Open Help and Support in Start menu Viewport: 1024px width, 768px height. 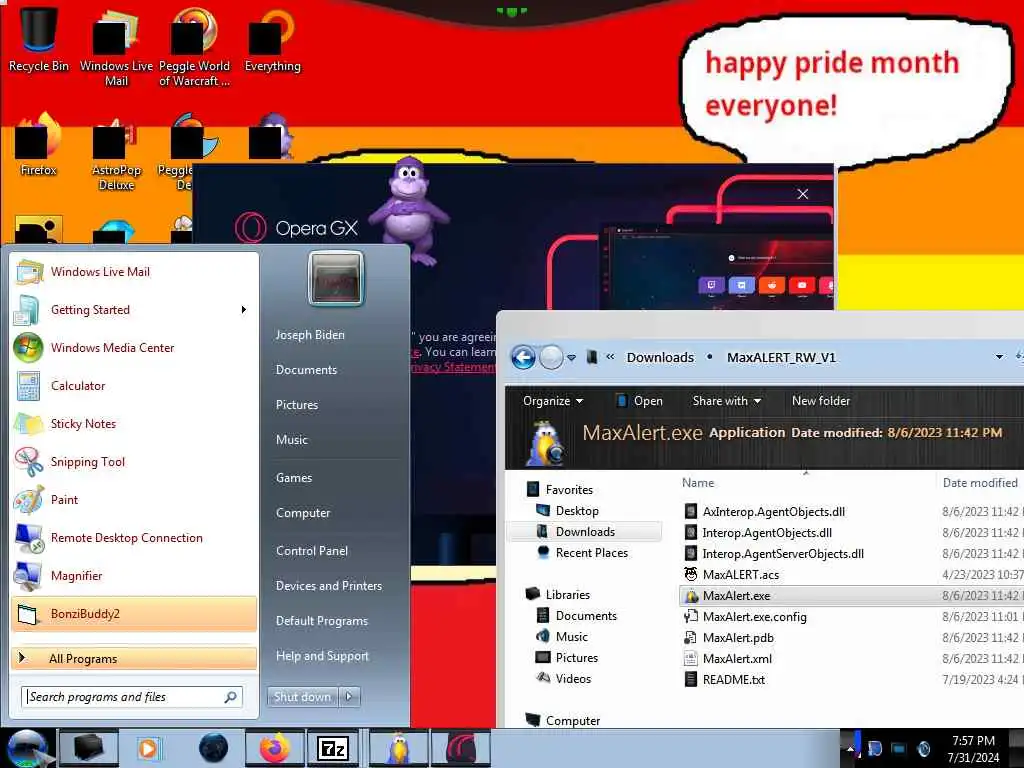pyautogui.click(x=322, y=656)
